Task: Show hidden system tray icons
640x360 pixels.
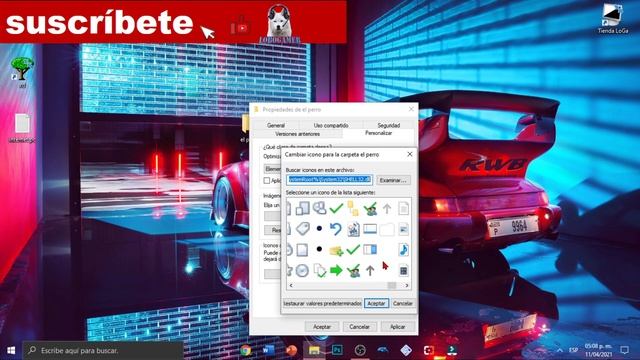Action: pos(560,350)
